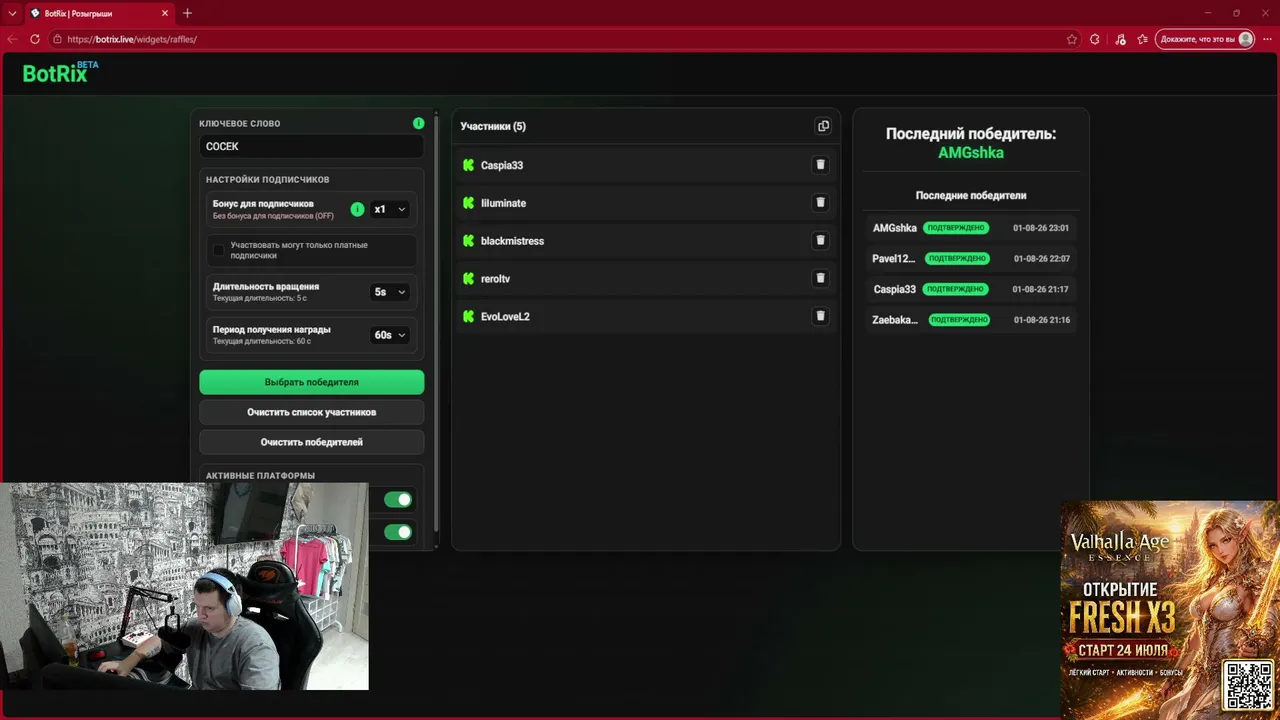
Task: Click the Kick icon next to blackmistress
Action: 468,241
